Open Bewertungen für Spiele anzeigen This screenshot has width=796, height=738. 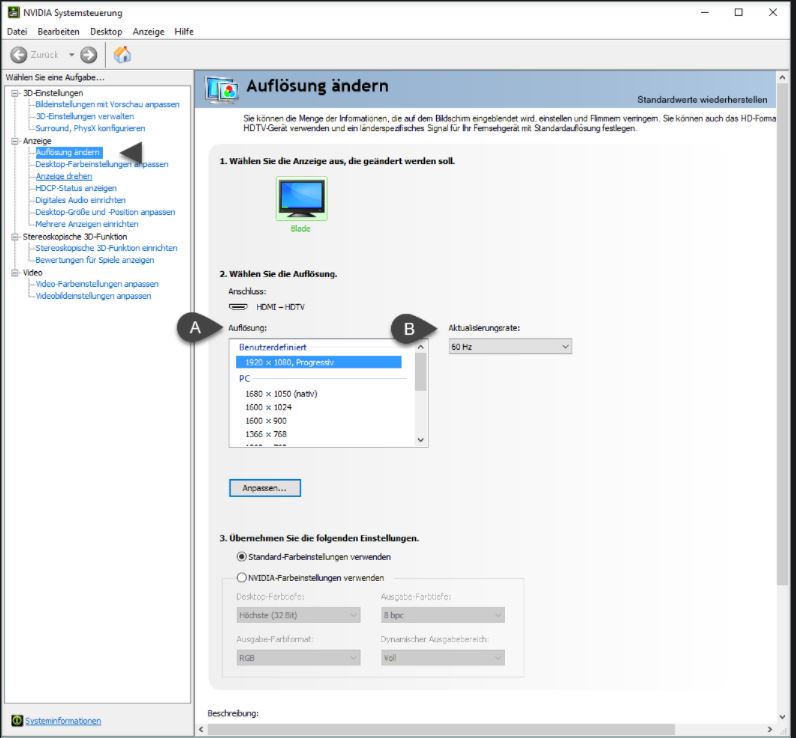(94, 260)
